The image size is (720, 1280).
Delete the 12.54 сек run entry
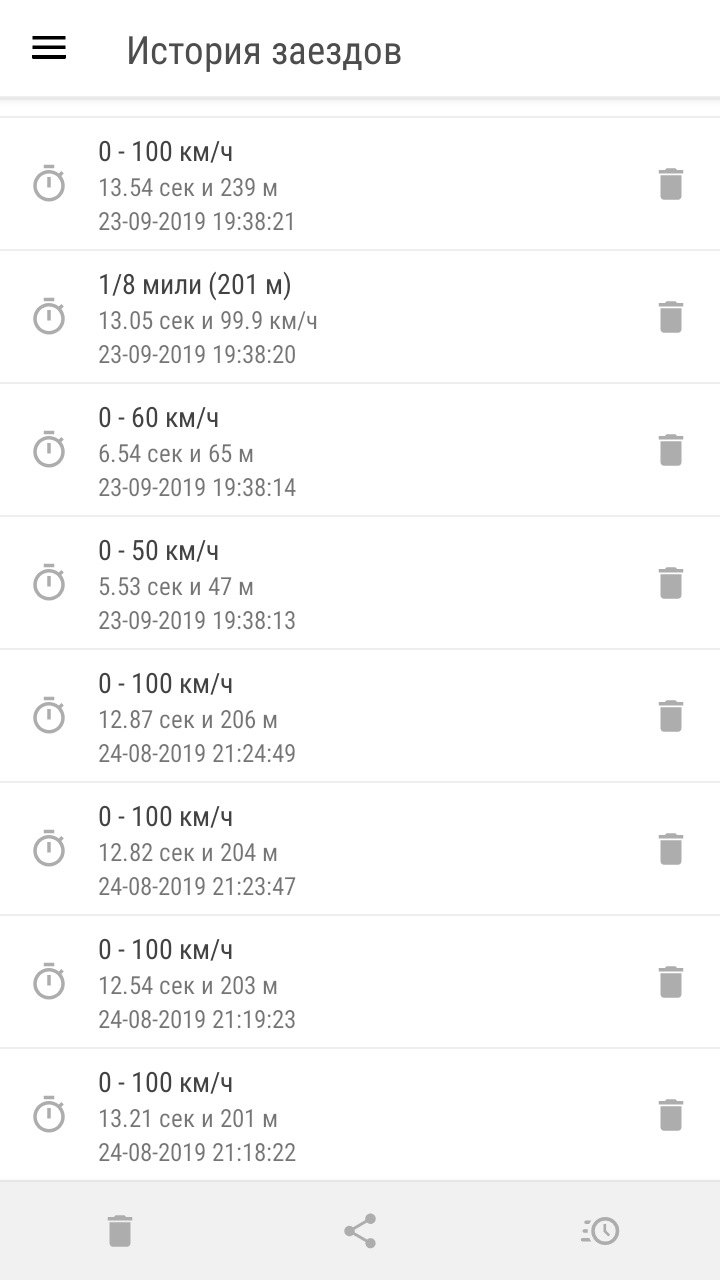point(670,982)
